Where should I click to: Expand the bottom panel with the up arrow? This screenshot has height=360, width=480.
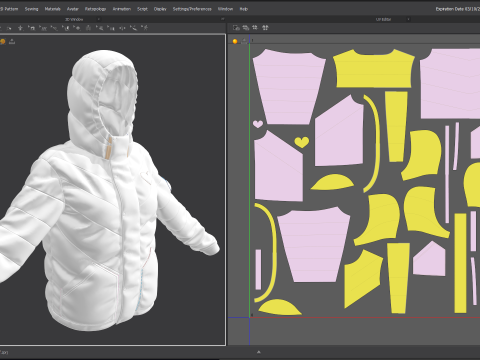259,352
